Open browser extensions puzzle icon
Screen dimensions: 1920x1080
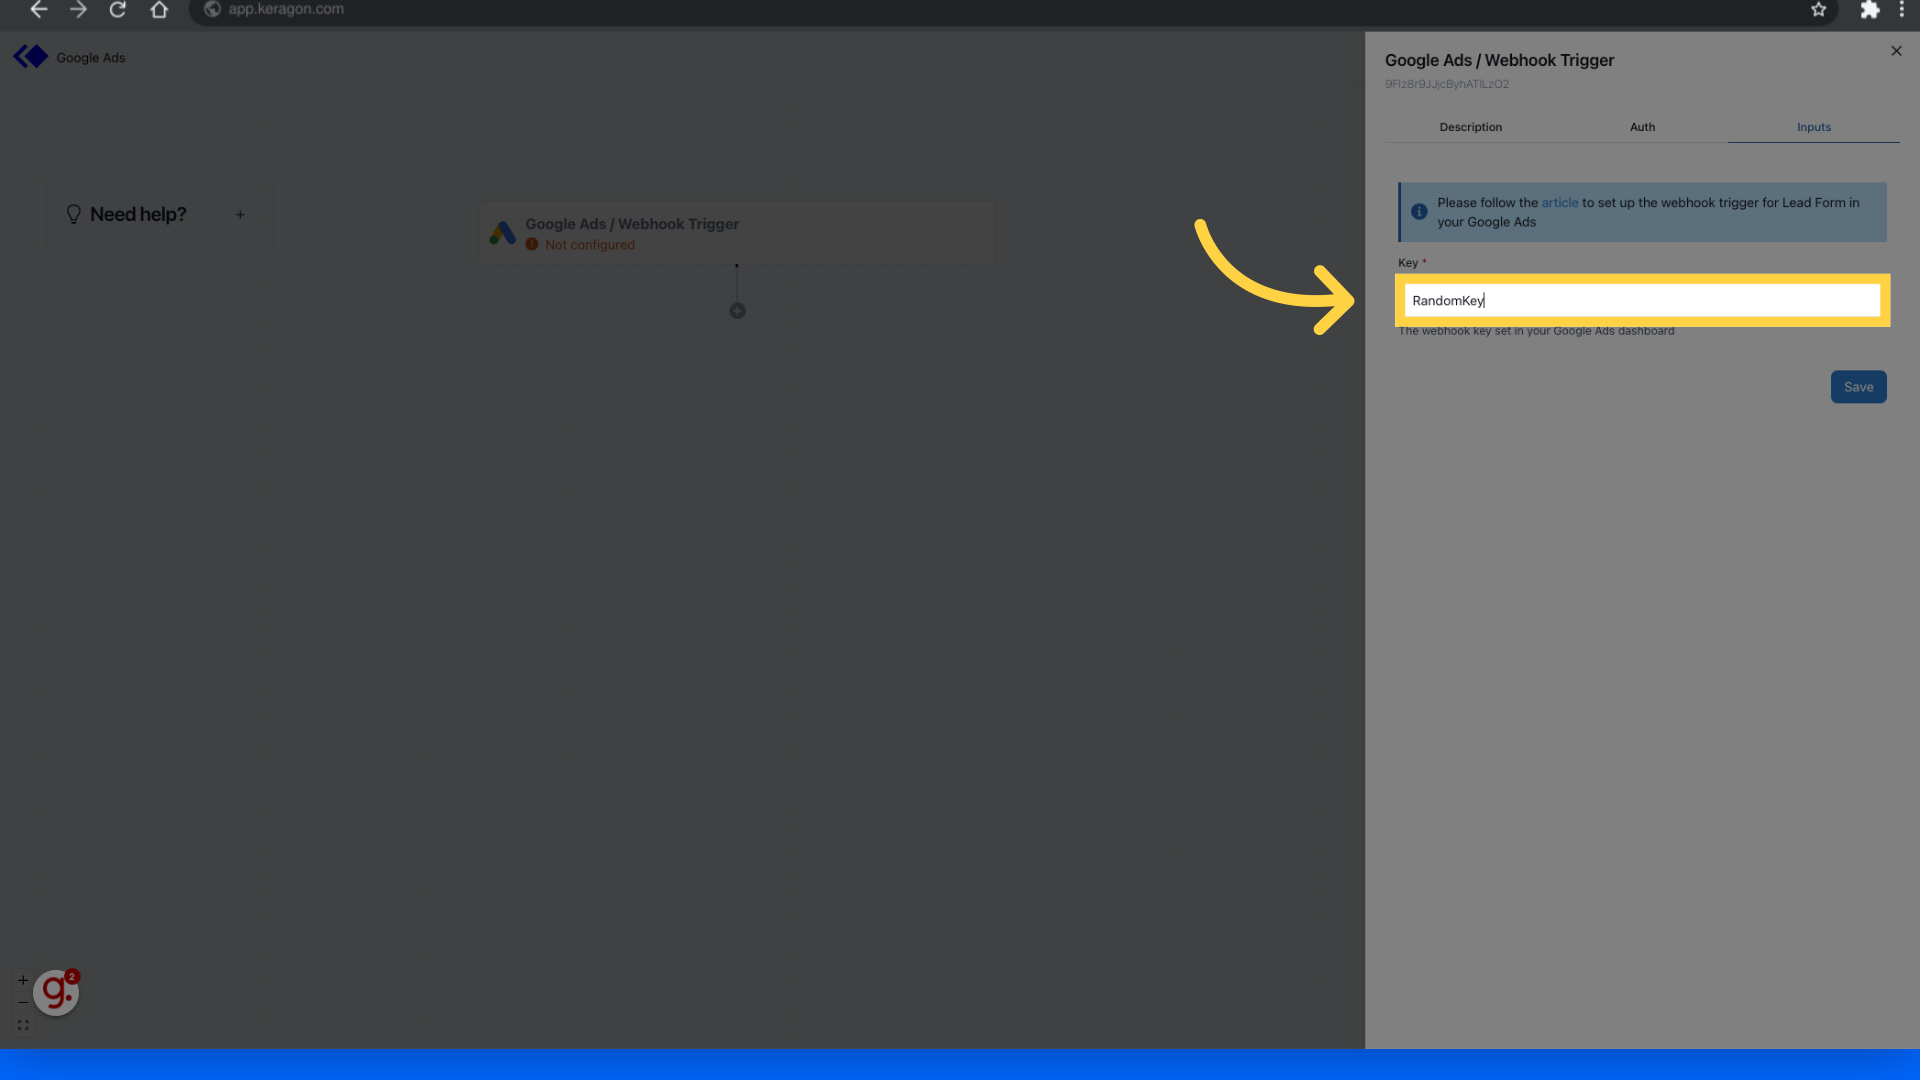[1869, 10]
